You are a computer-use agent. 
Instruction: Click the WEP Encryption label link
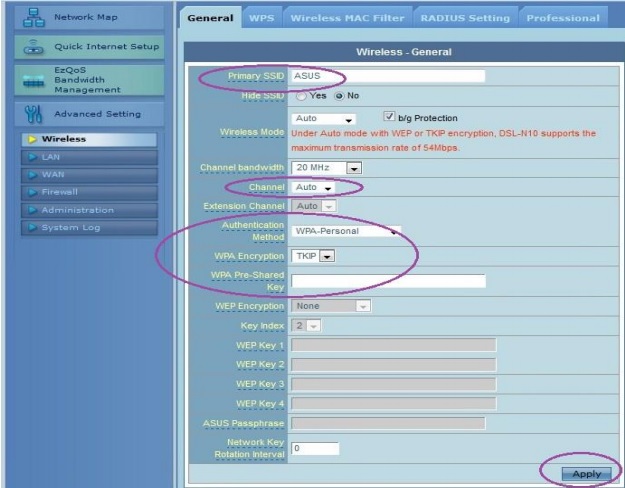[250, 306]
